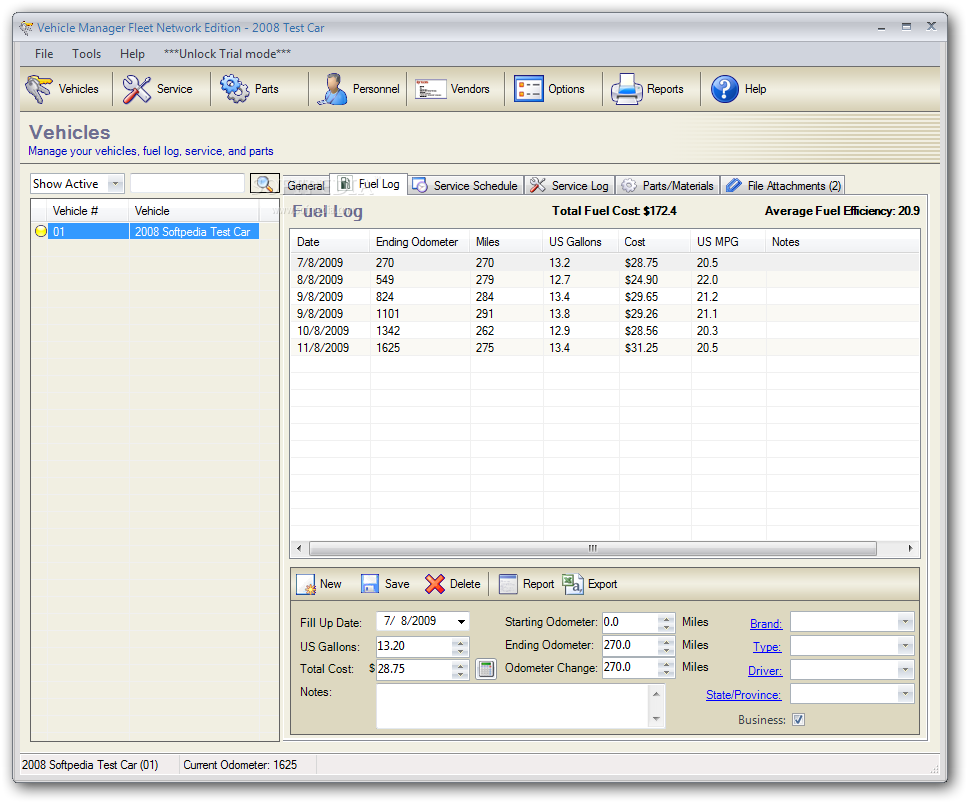
Task: Open the Tools menu
Action: coord(86,54)
